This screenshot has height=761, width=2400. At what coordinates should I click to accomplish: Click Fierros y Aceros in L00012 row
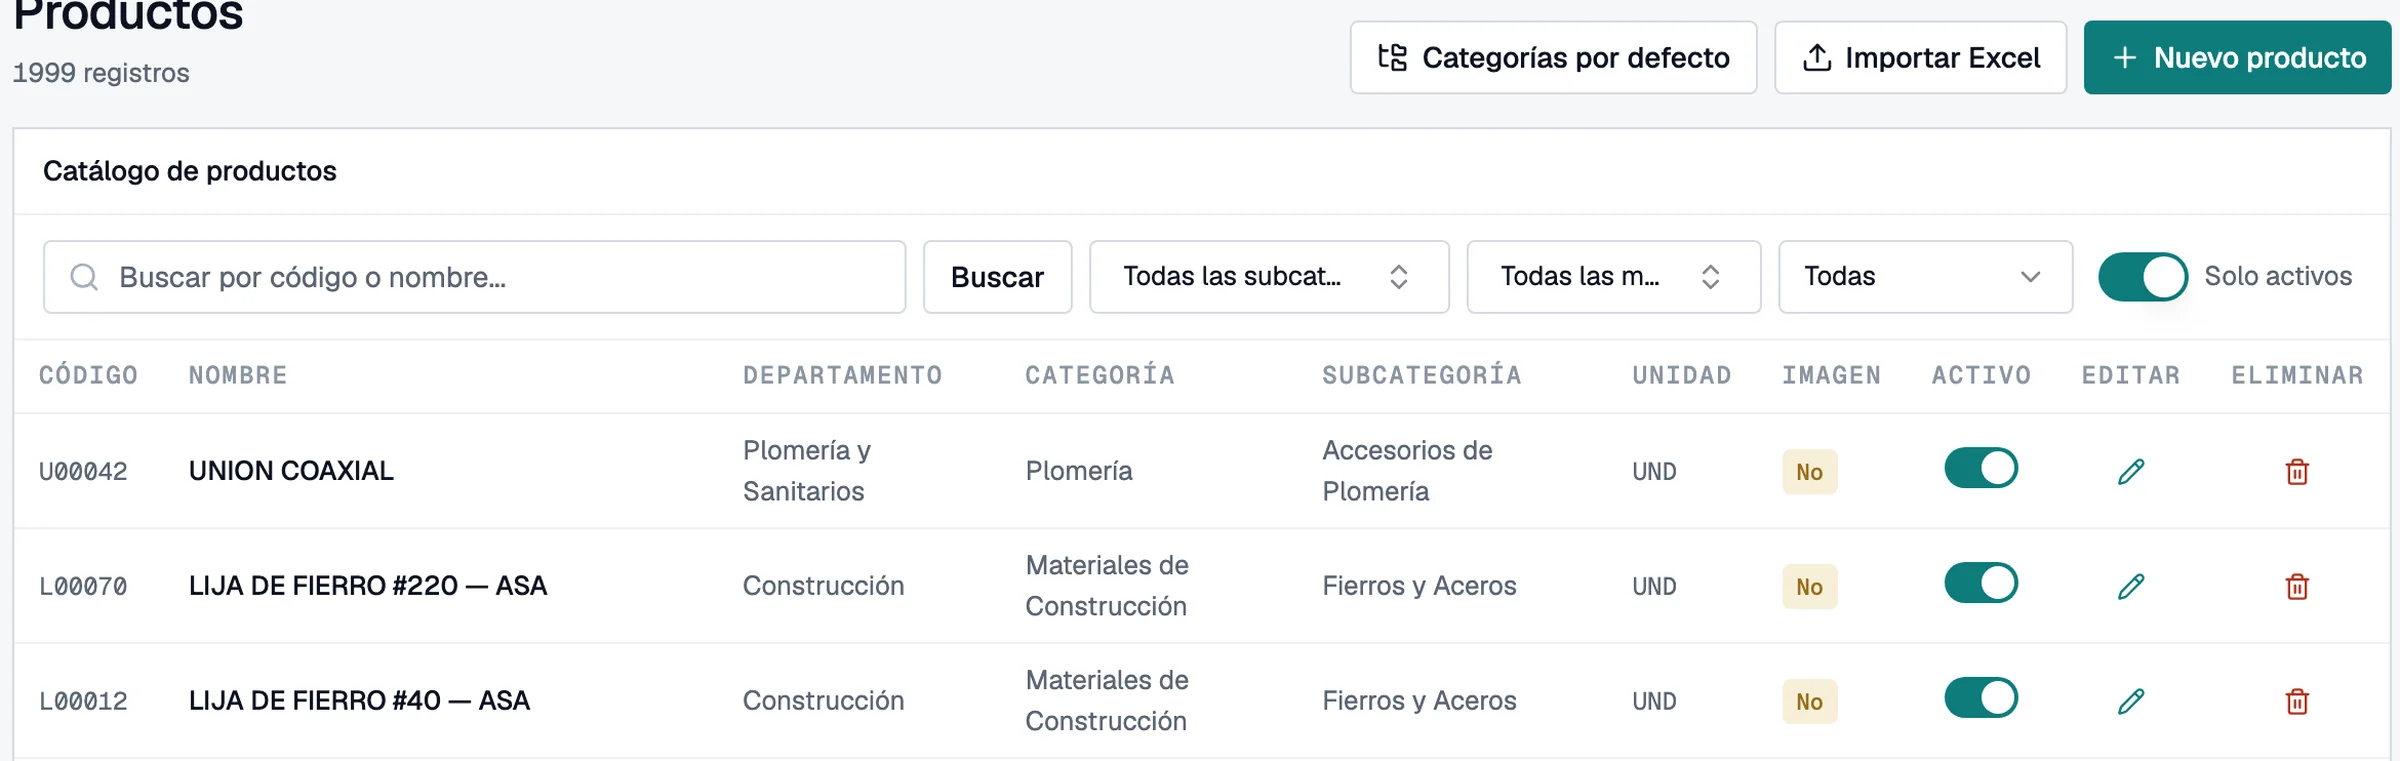pyautogui.click(x=1419, y=701)
